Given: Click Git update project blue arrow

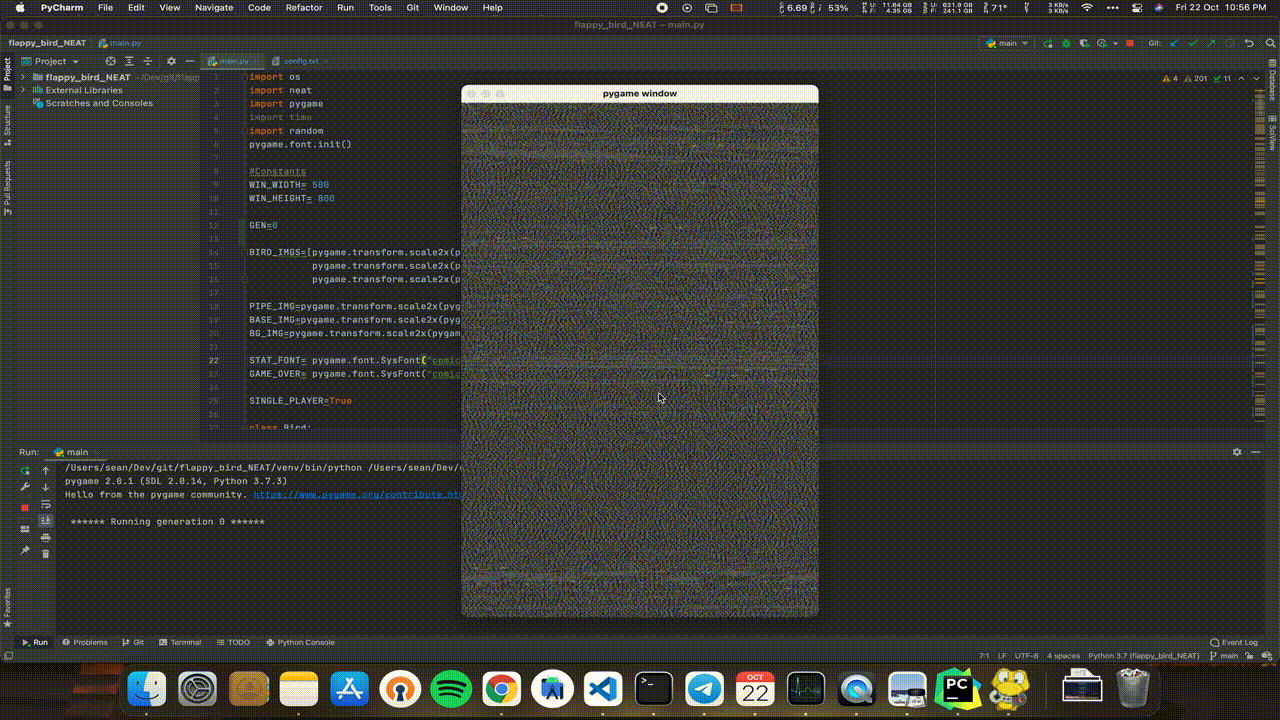Looking at the screenshot, I should pyautogui.click(x=1174, y=44).
